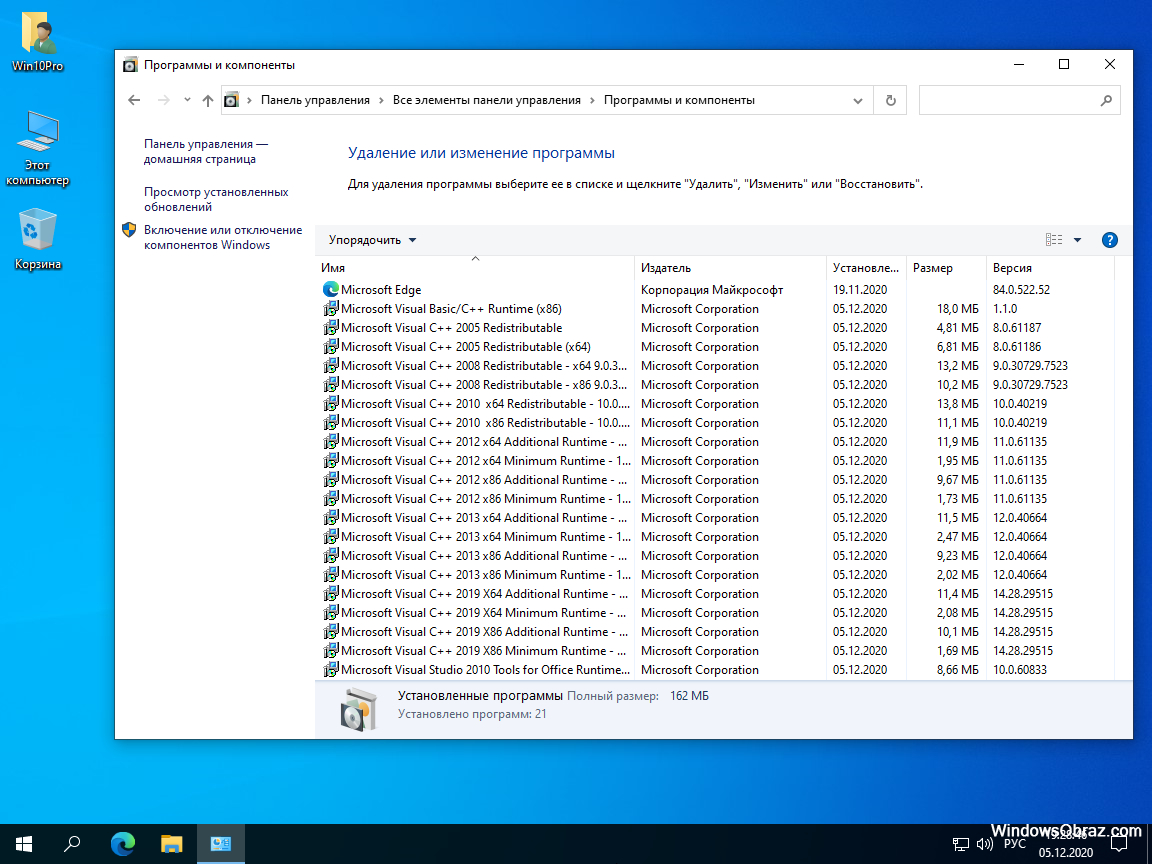Select Microsoft Visual C++ 2005 Redistributable row
The image size is (1152, 864).
[717, 328]
